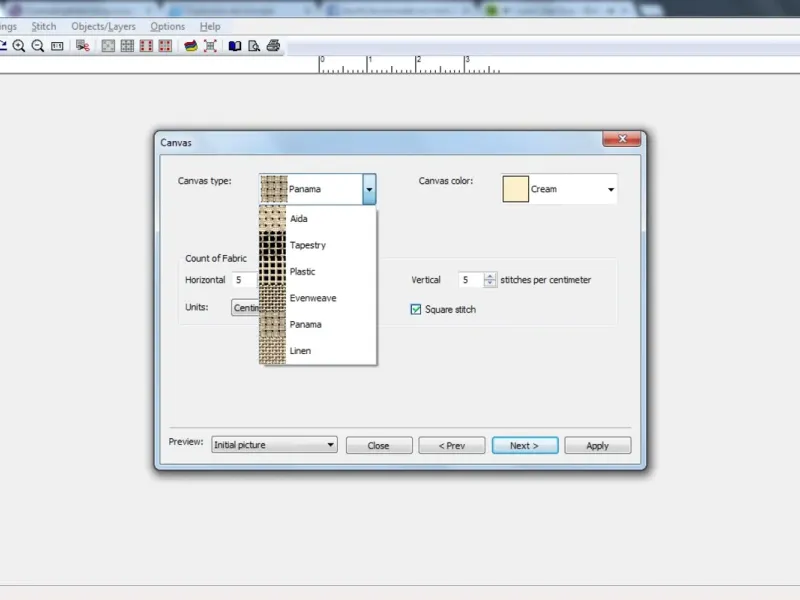Select Tapestry from canvas type list

pyautogui.click(x=318, y=245)
